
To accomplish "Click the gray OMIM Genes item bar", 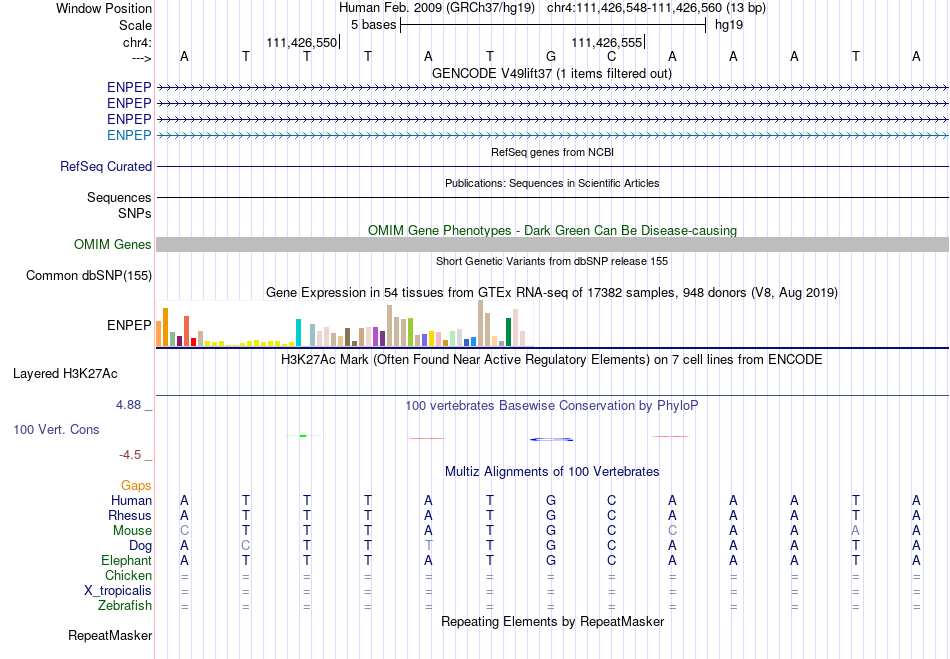I will coord(553,245).
